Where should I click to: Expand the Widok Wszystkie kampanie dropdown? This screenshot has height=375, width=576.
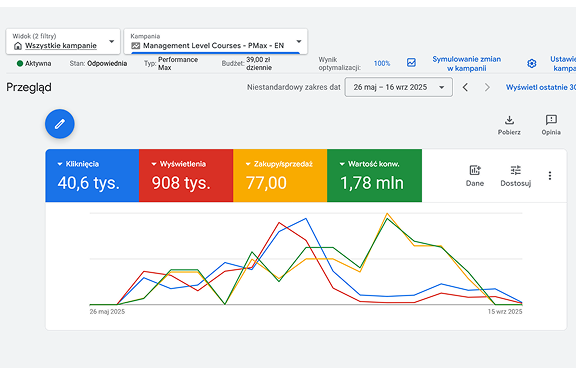pos(63,41)
